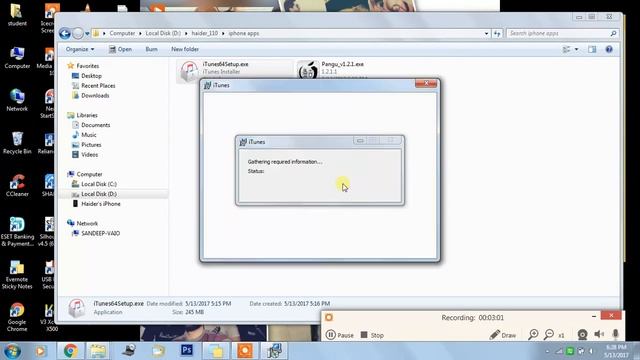Select the iTunes64Setup.exe file
The width and height of the screenshot is (640, 360).
[x=235, y=70]
